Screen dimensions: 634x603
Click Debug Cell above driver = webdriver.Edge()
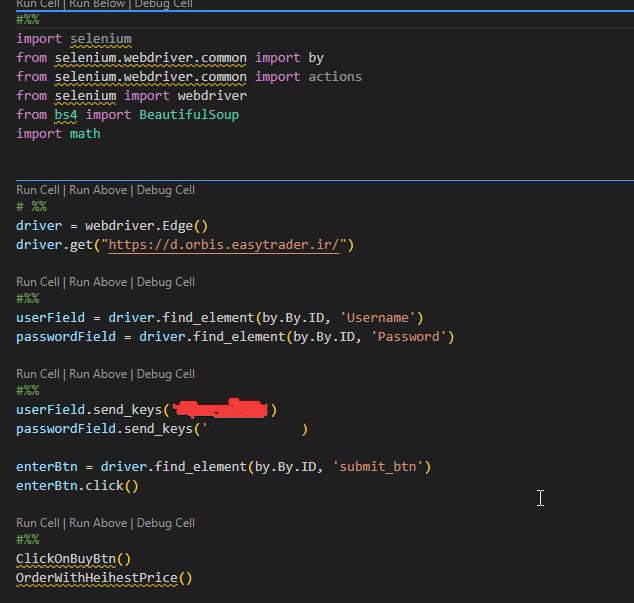166,190
